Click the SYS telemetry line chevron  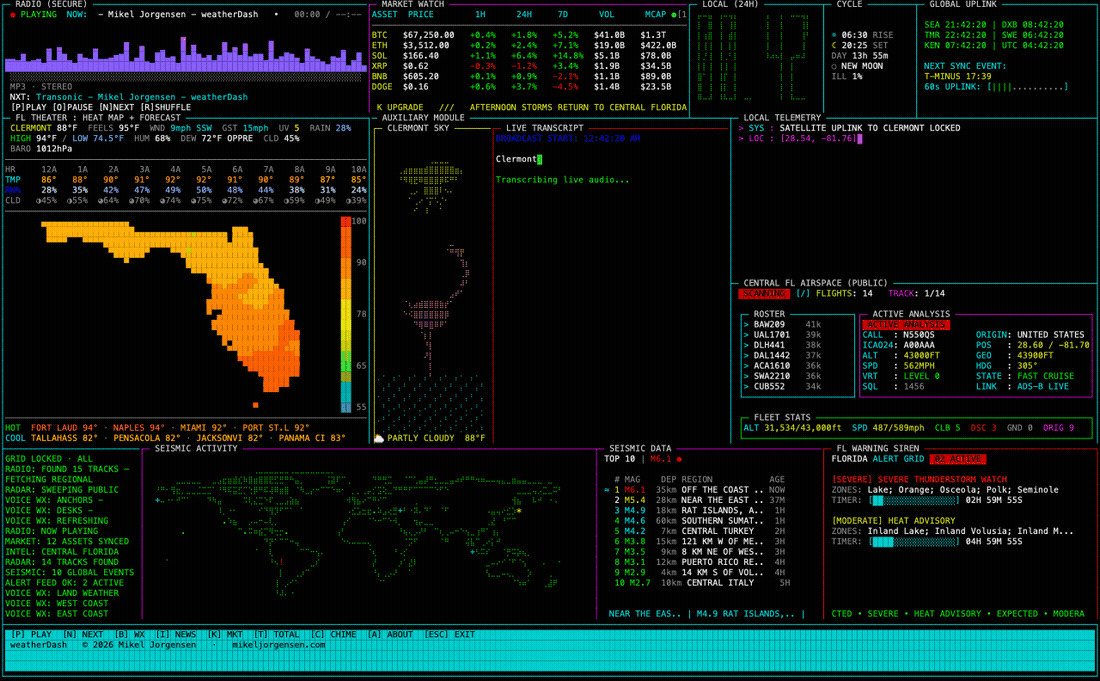741,128
